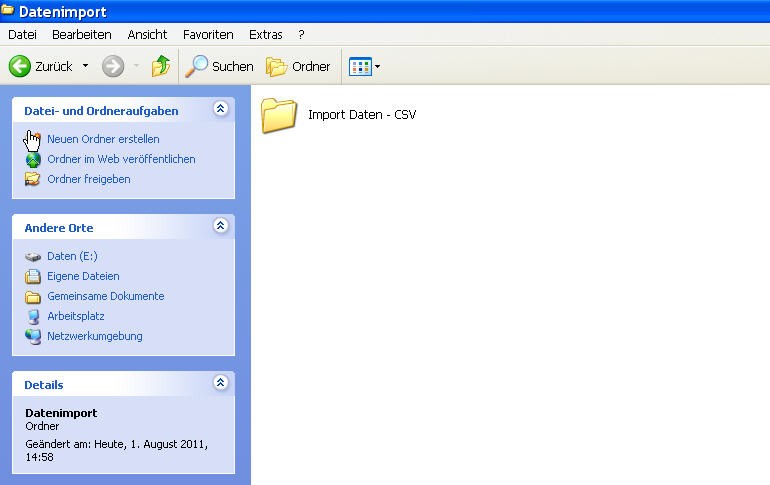Go up one folder level icon
Screen dimensions: 770x485
[161, 66]
